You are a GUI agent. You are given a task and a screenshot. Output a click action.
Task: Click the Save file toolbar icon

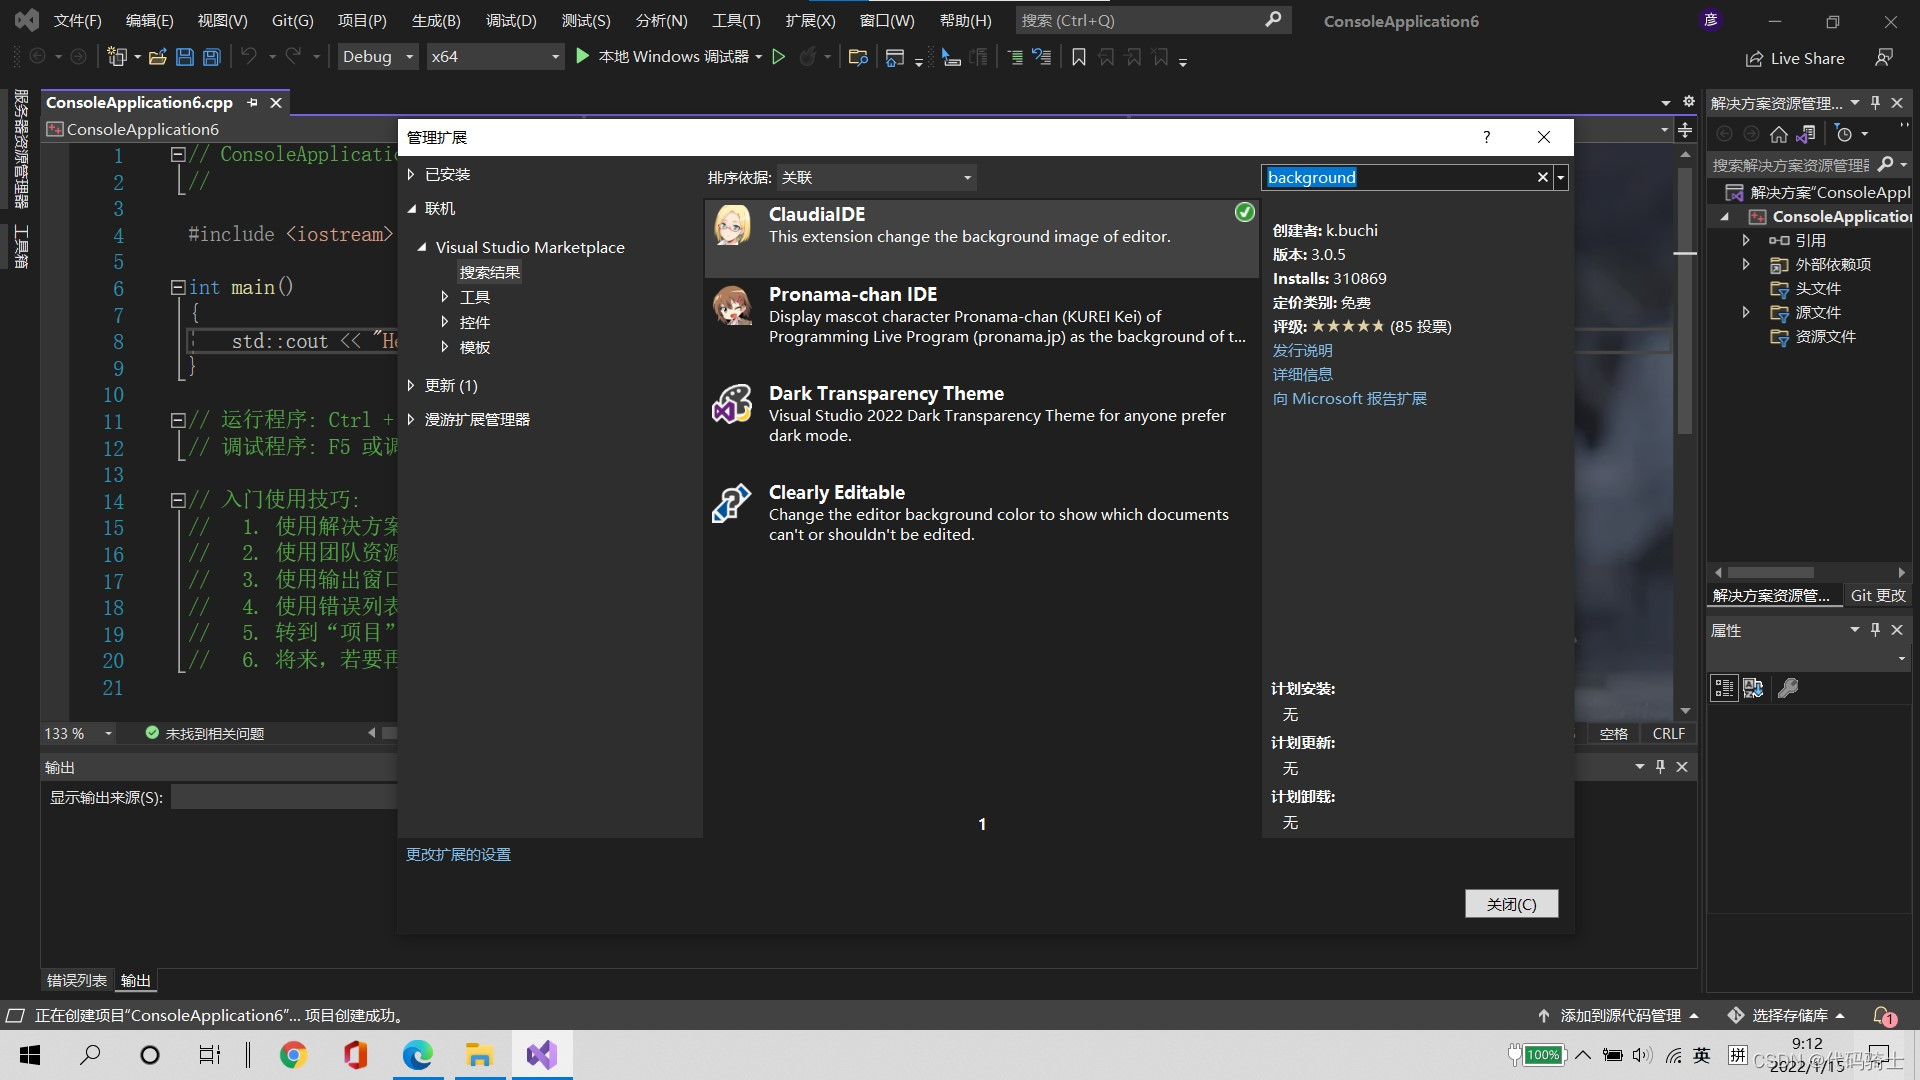185,57
